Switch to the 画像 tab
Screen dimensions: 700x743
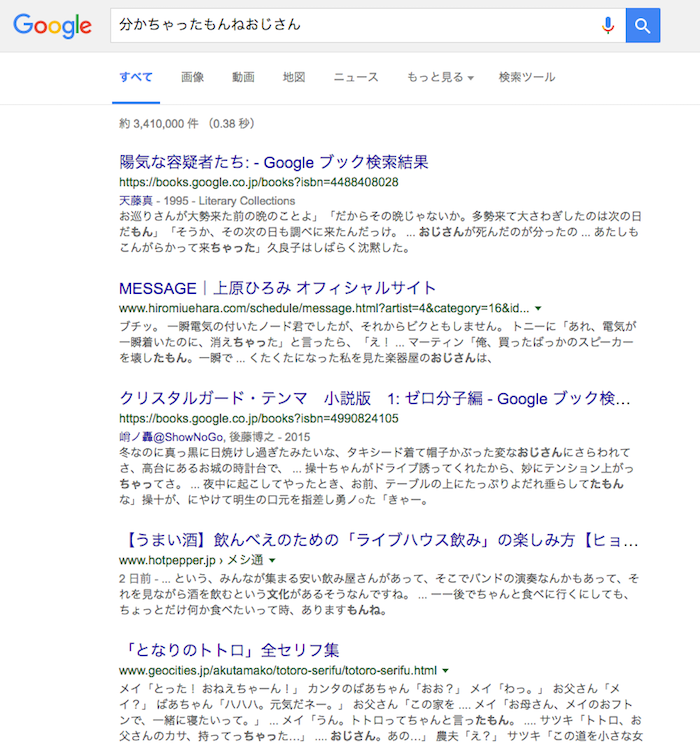click(192, 77)
